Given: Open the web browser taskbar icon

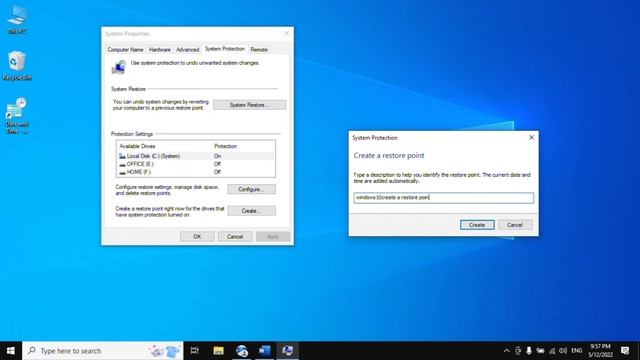Looking at the screenshot, I should pyautogui.click(x=242, y=351).
